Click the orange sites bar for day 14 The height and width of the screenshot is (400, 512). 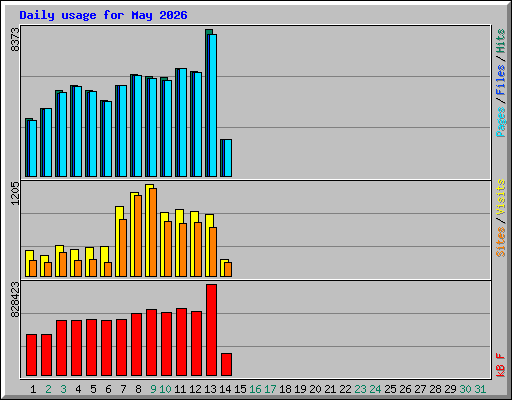tap(228, 269)
